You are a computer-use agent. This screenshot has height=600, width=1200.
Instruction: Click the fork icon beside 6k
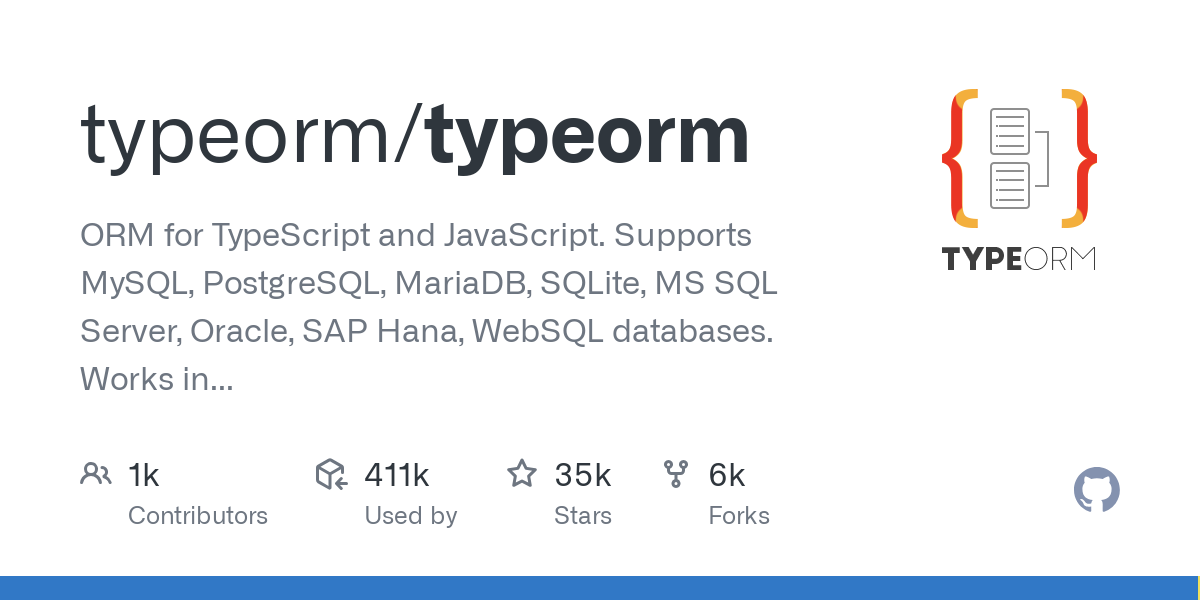click(x=676, y=474)
